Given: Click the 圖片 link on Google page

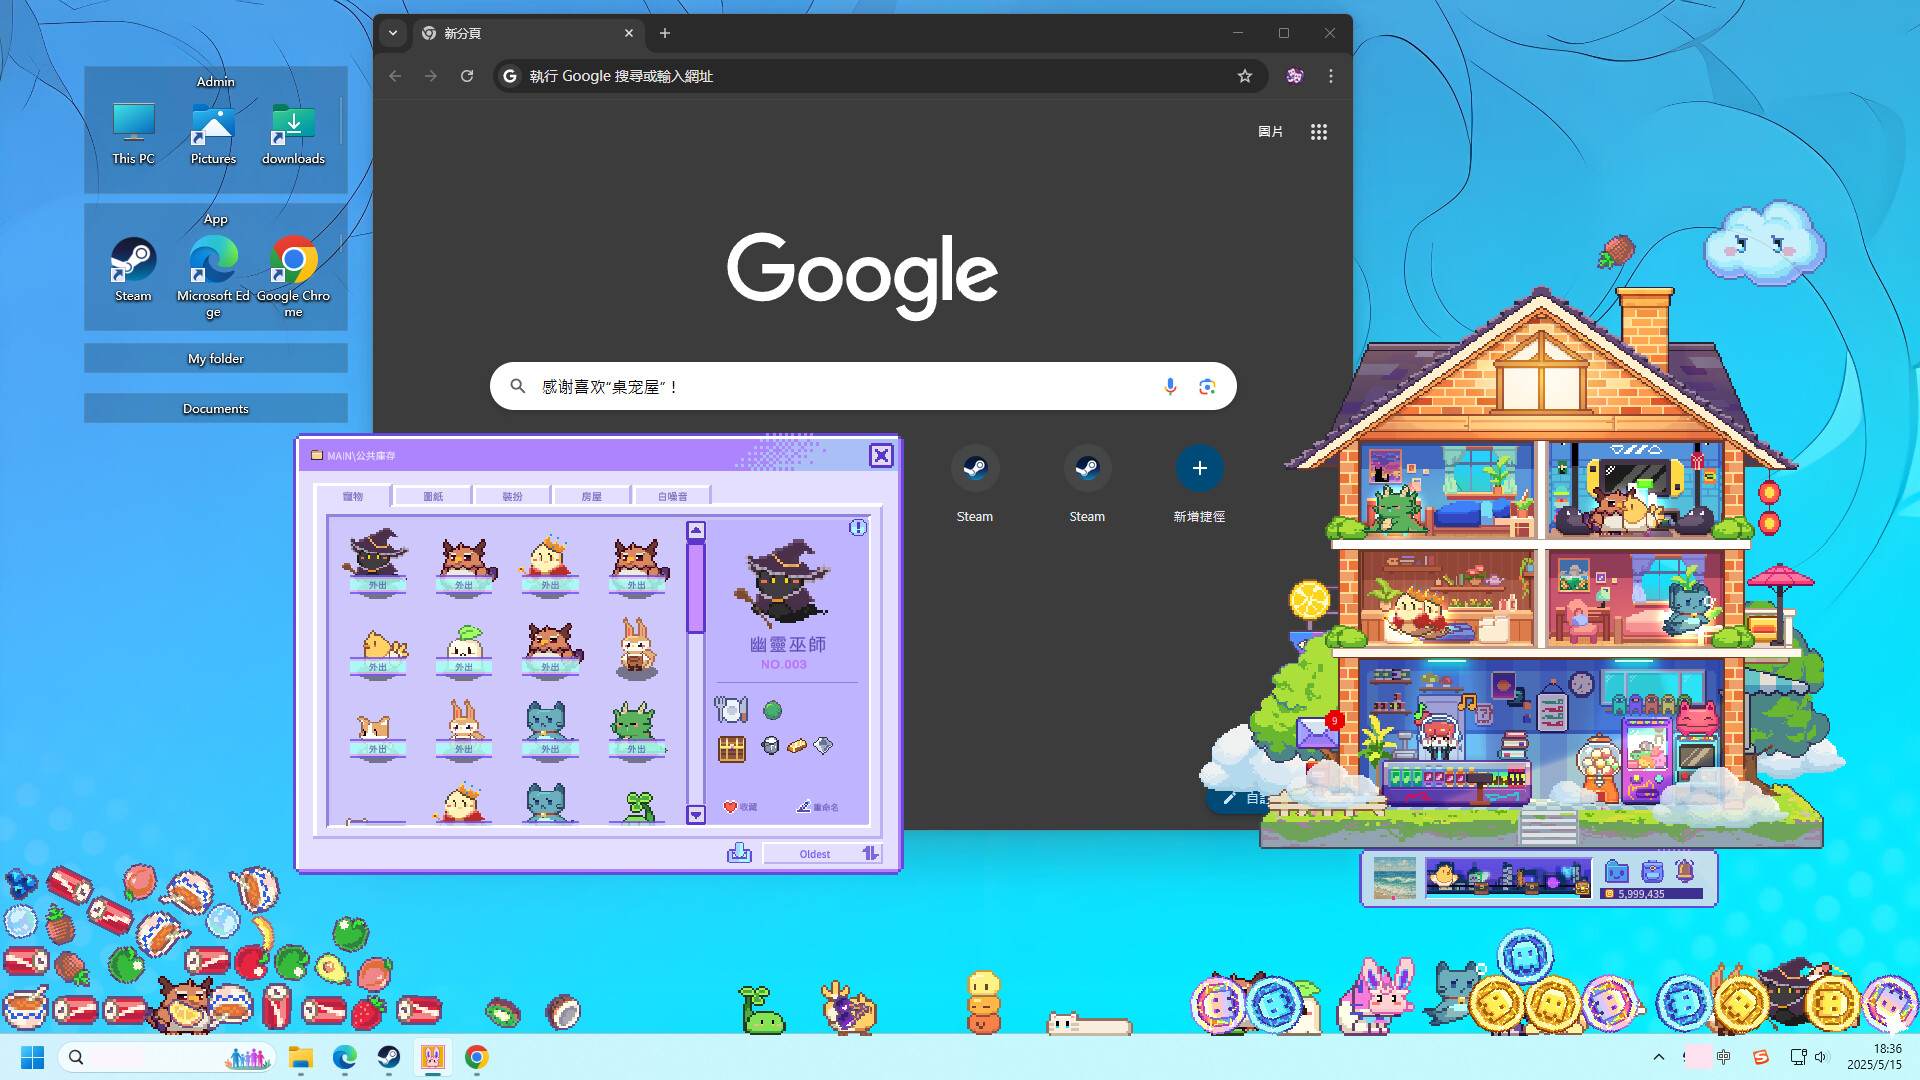Looking at the screenshot, I should [1270, 132].
